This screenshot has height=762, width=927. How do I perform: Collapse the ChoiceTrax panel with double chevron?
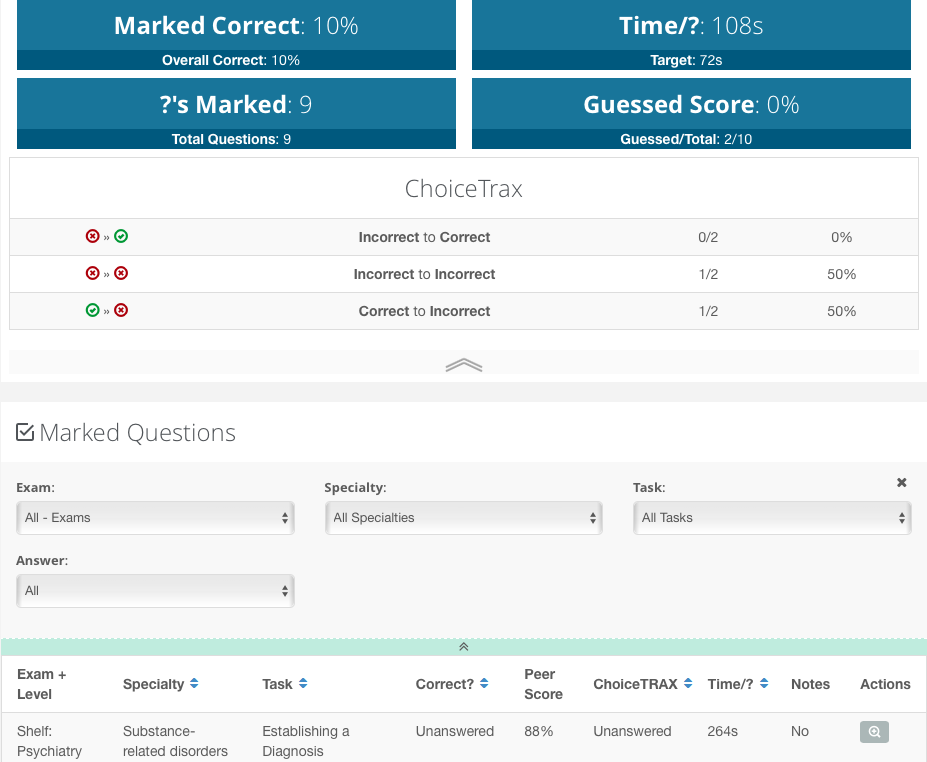463,365
